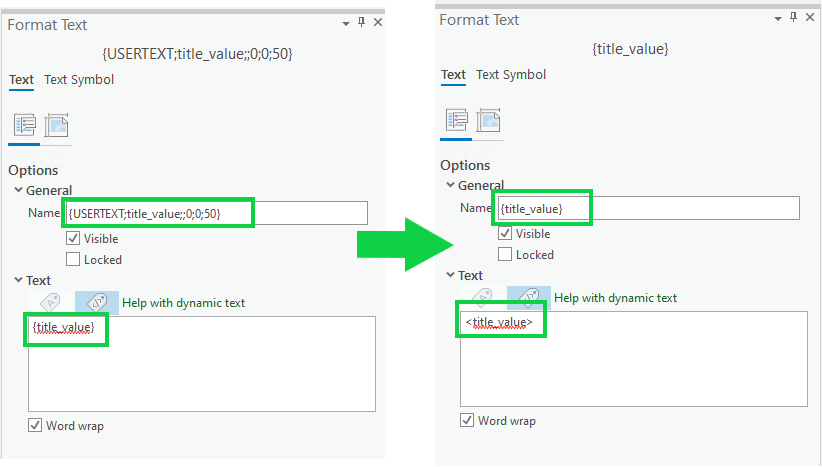822x467 pixels.
Task: Open the pane menu arrow of the right pane
Action: tap(778, 18)
